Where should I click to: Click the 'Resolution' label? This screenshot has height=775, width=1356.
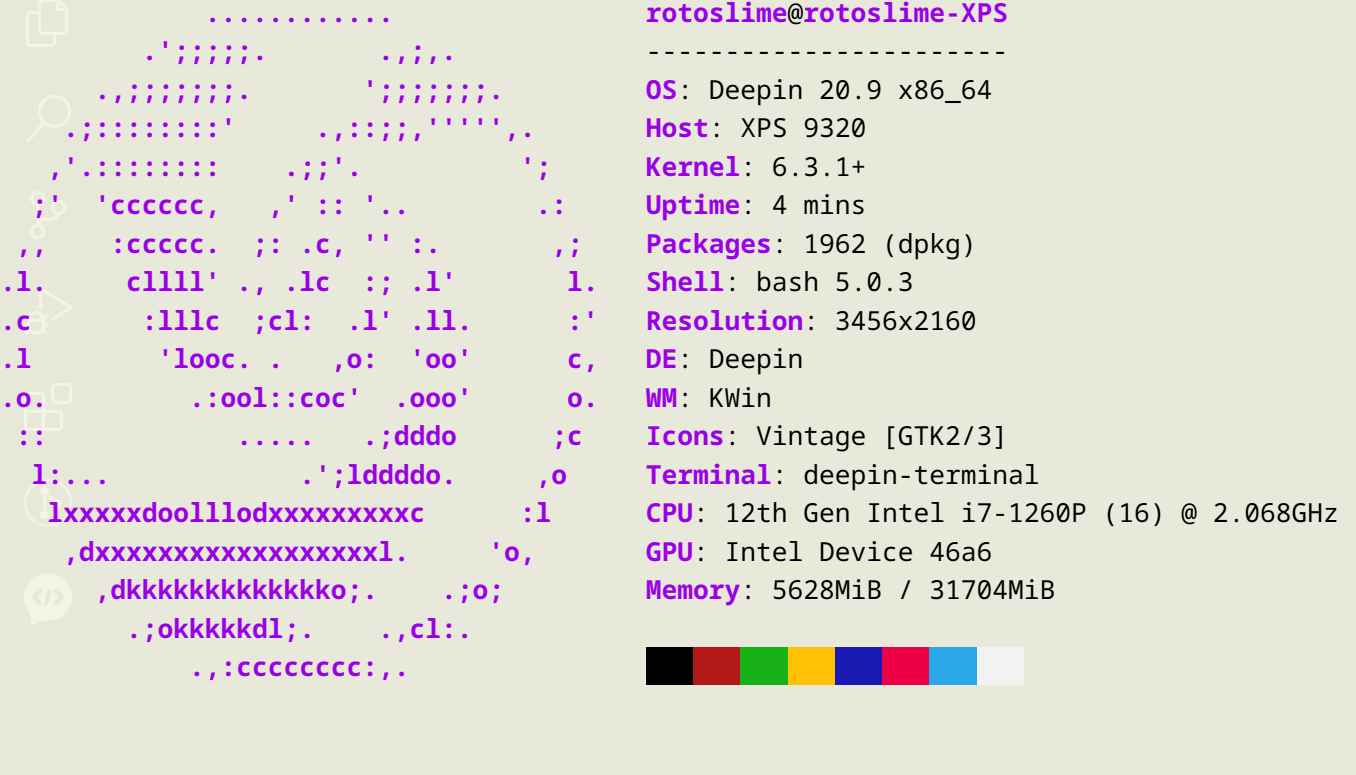pos(725,321)
